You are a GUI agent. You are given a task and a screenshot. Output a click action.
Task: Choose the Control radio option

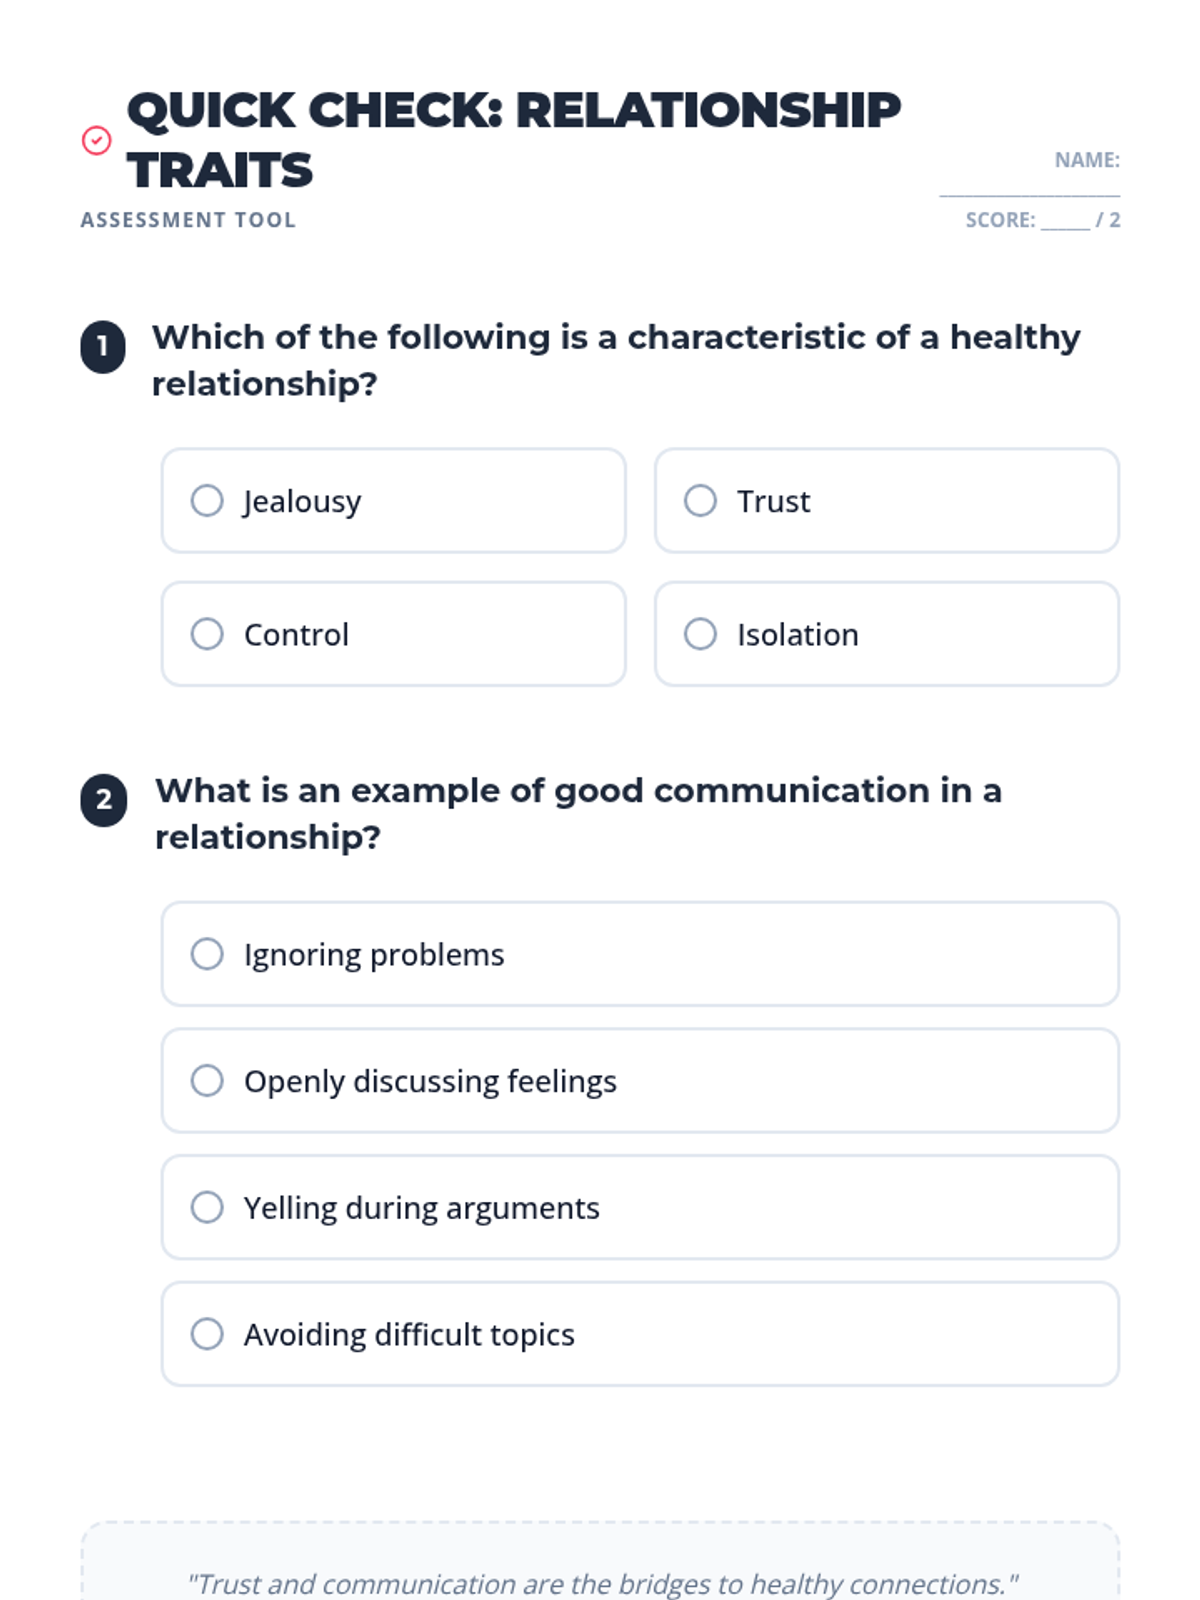coord(207,634)
